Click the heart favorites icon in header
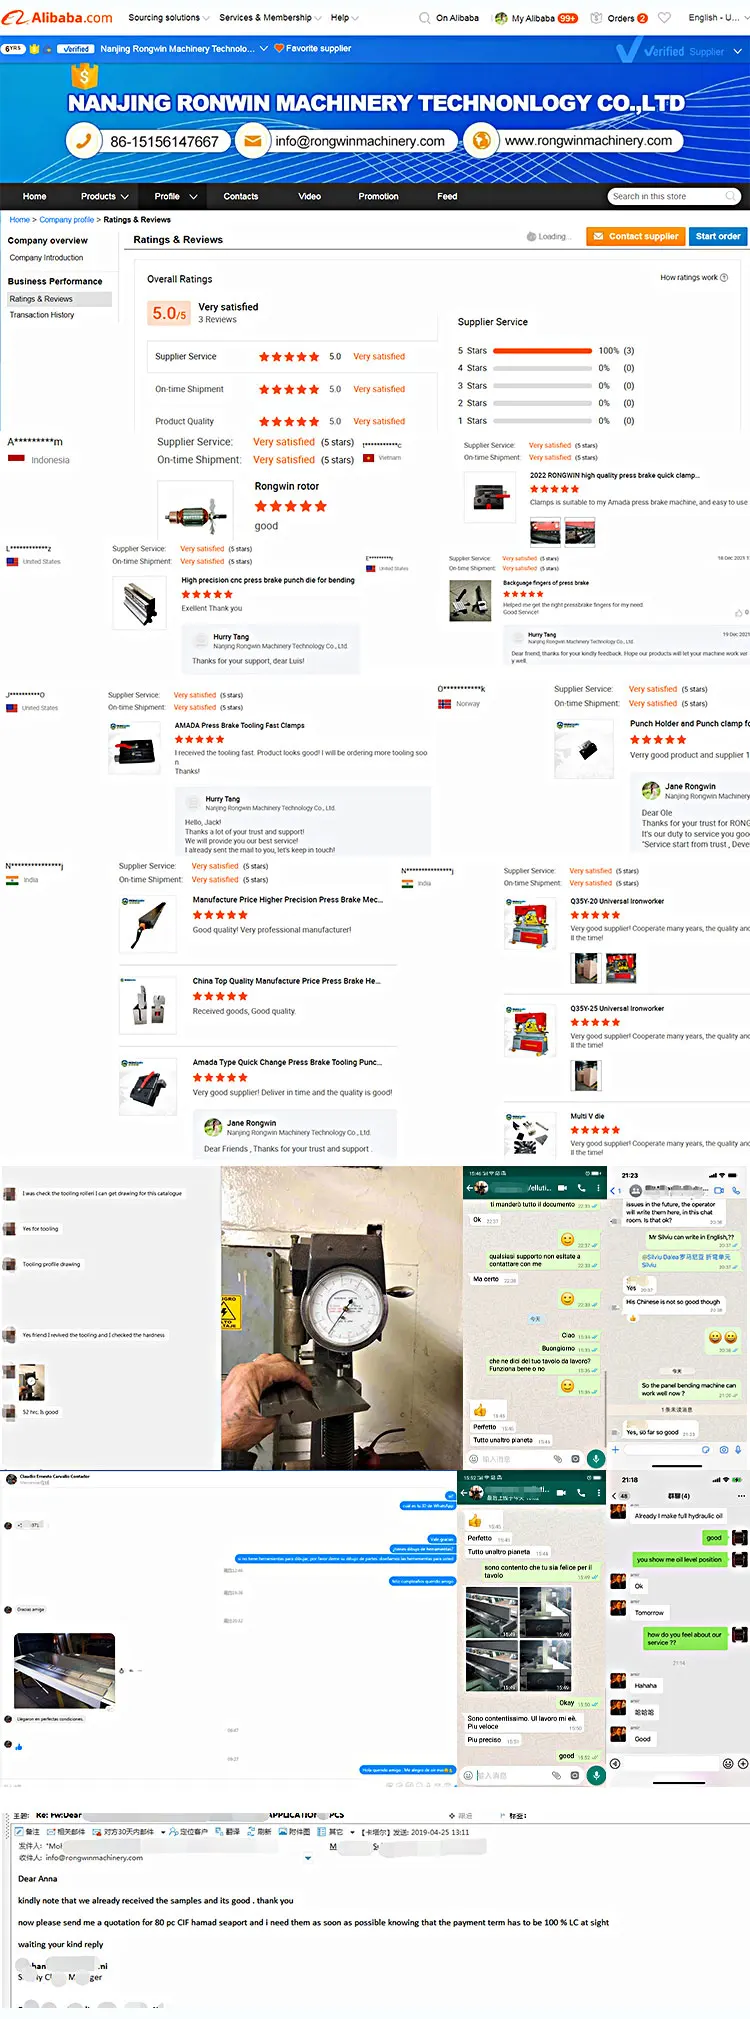 (x=665, y=17)
